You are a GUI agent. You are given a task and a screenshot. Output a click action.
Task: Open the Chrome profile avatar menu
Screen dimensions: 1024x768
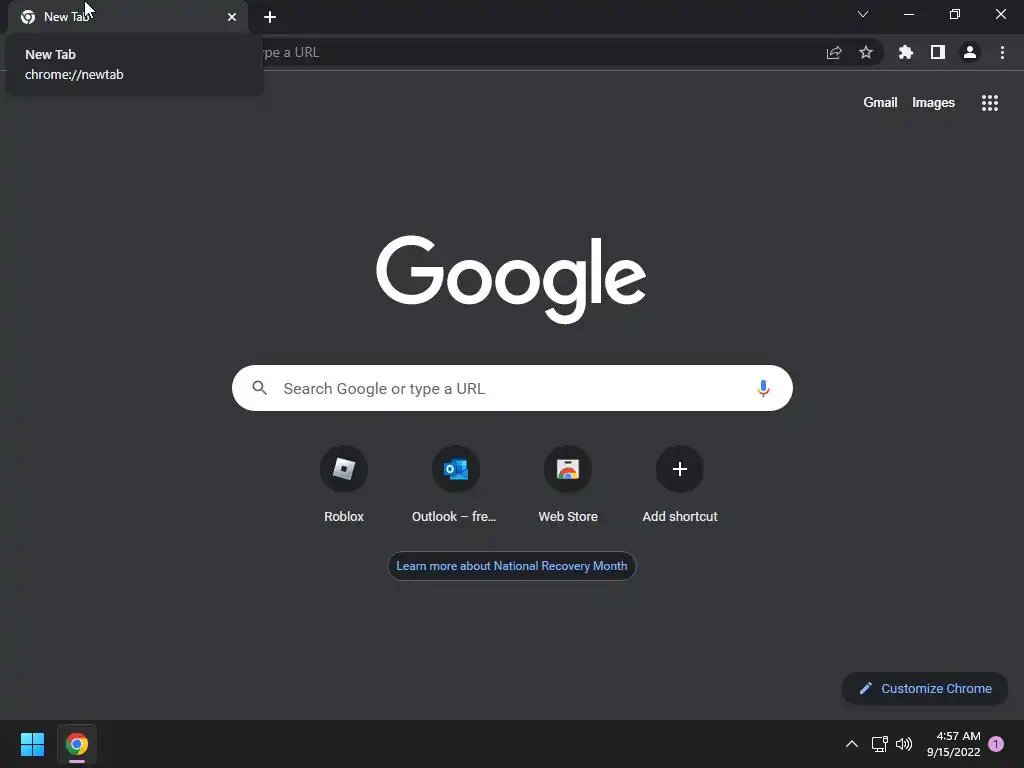click(x=970, y=52)
